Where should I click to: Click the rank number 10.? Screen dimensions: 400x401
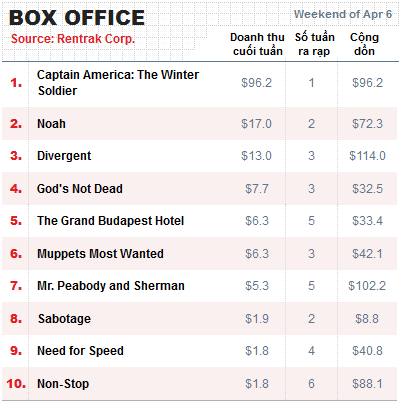pos(16,384)
